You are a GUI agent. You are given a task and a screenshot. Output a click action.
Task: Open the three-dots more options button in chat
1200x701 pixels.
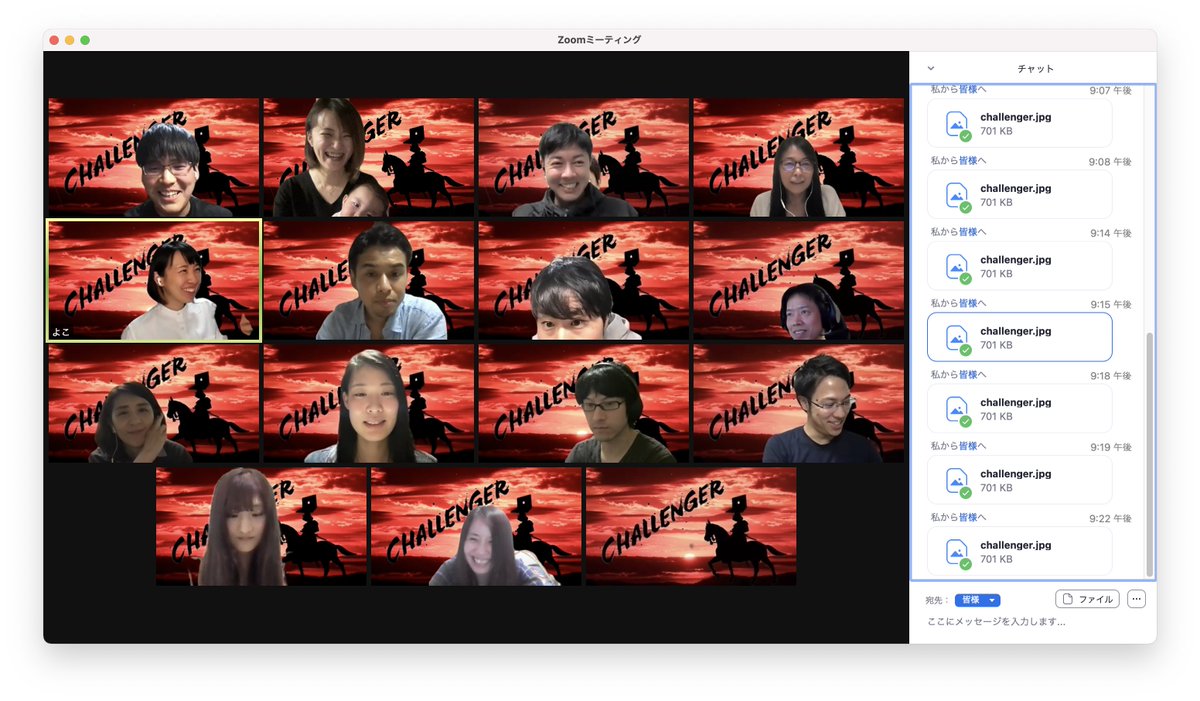point(1136,599)
